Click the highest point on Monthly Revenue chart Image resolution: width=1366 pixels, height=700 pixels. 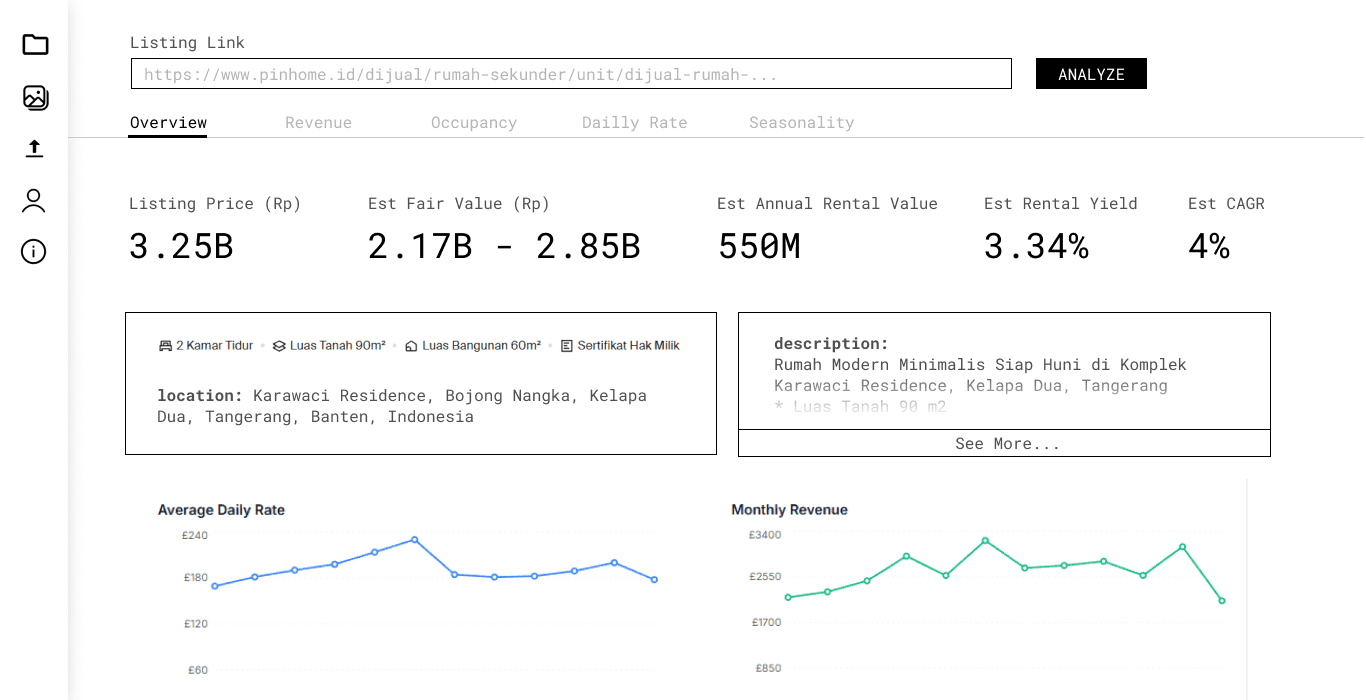[x=983, y=541]
